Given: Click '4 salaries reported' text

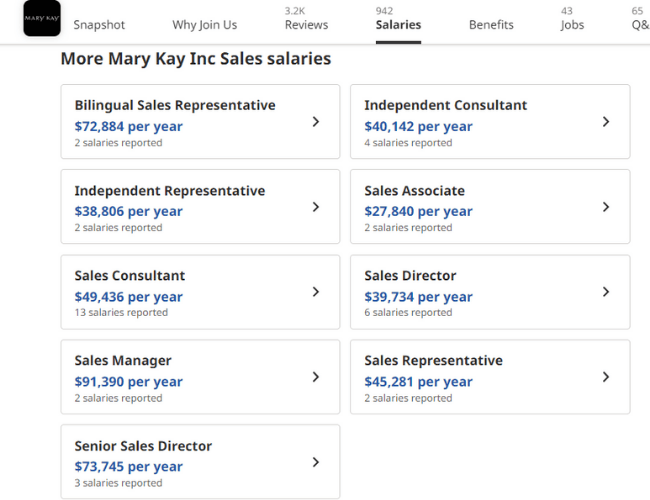Looking at the screenshot, I should pyautogui.click(x=408, y=143).
